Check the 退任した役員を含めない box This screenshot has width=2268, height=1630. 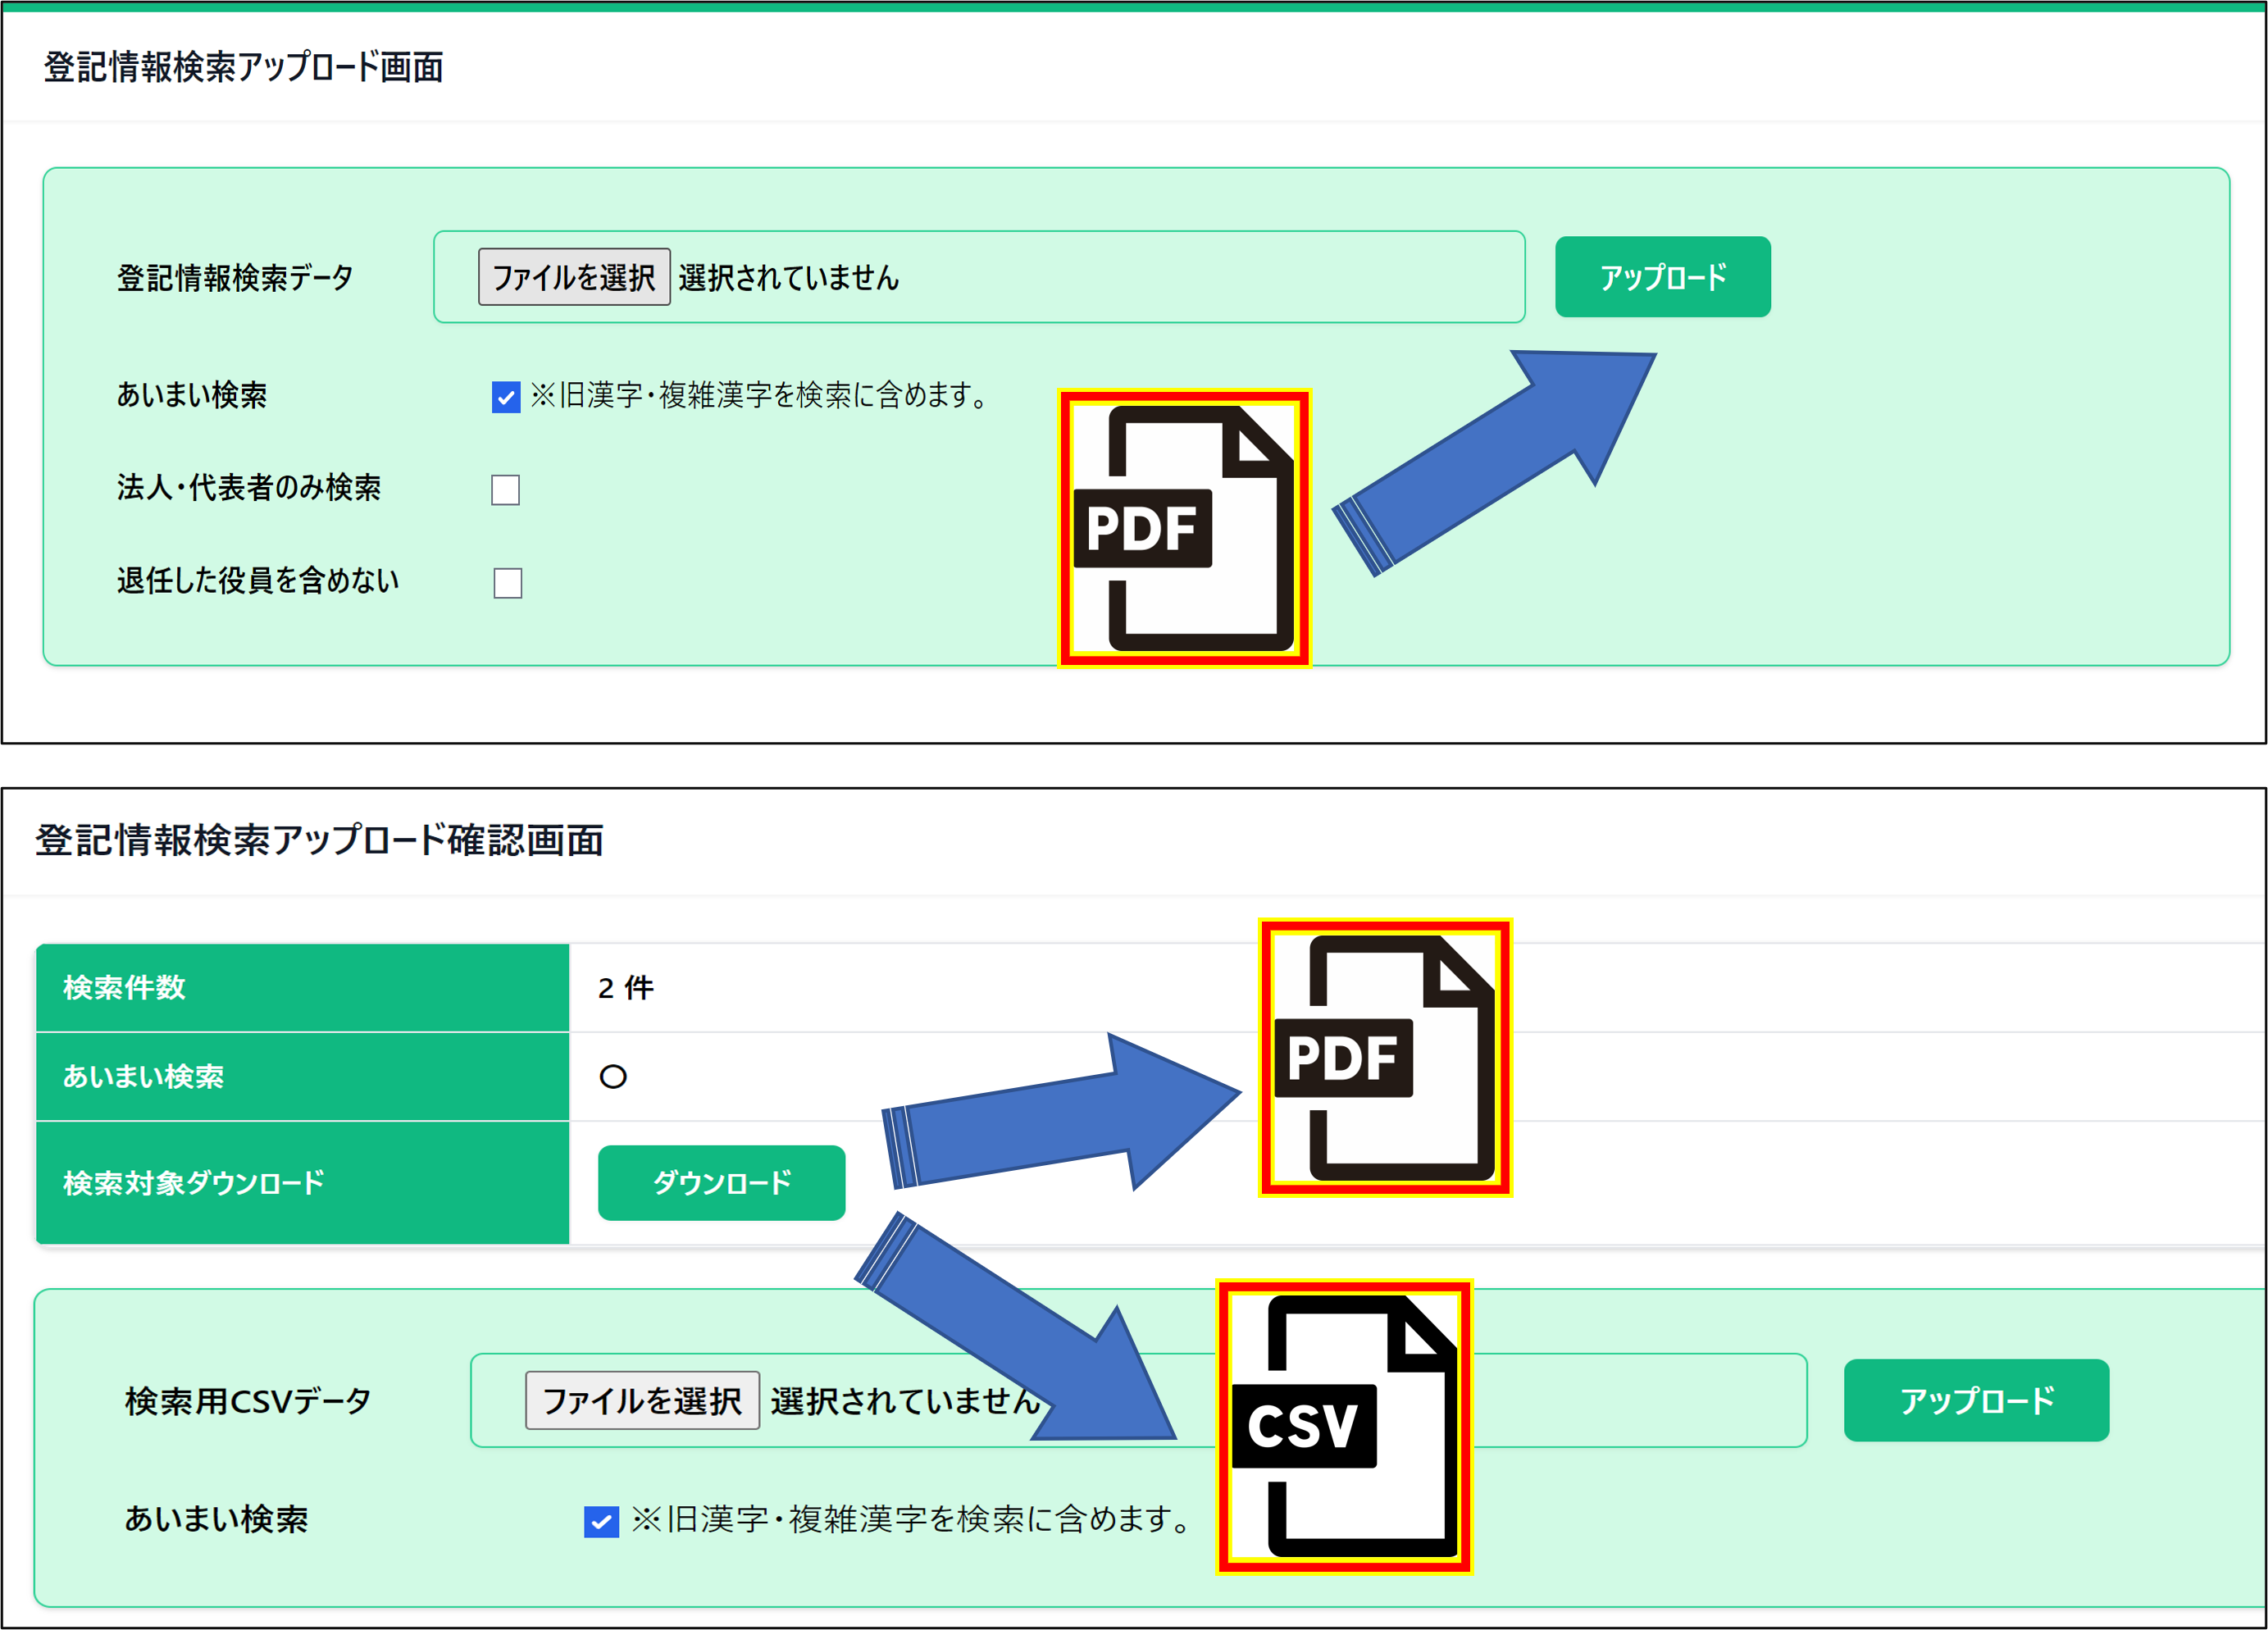(x=506, y=582)
